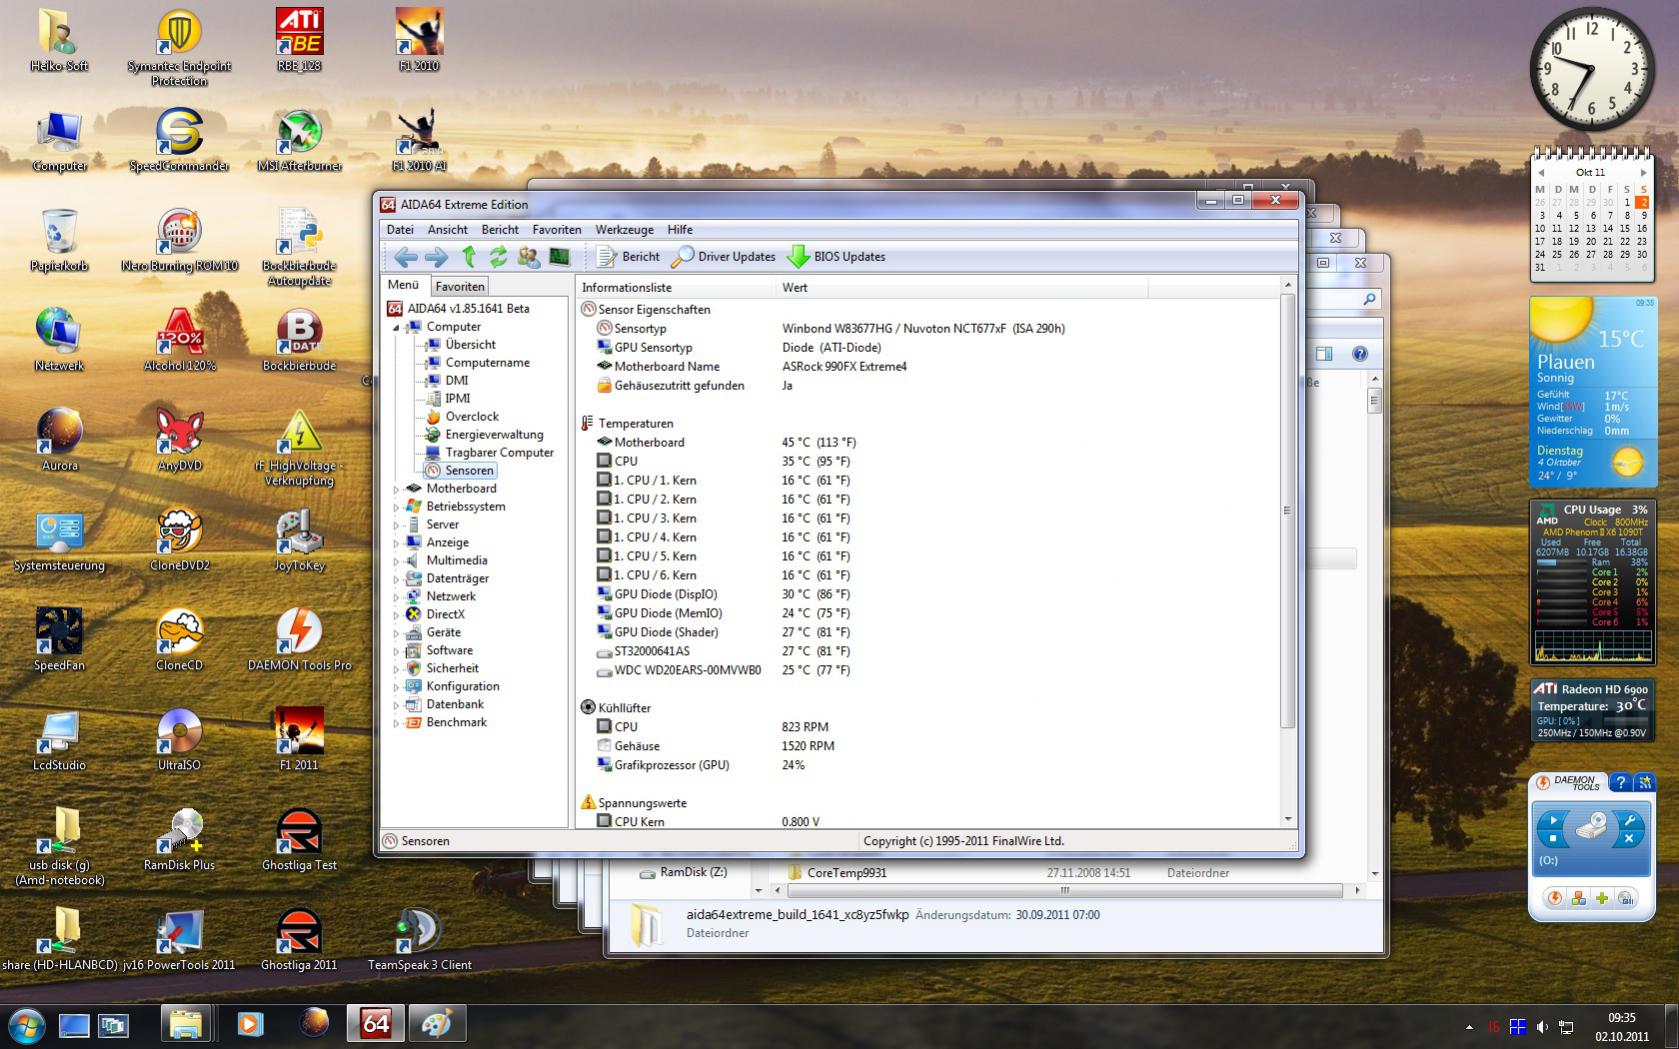Select the DAEMON Tools Pro desktop icon

[299, 640]
